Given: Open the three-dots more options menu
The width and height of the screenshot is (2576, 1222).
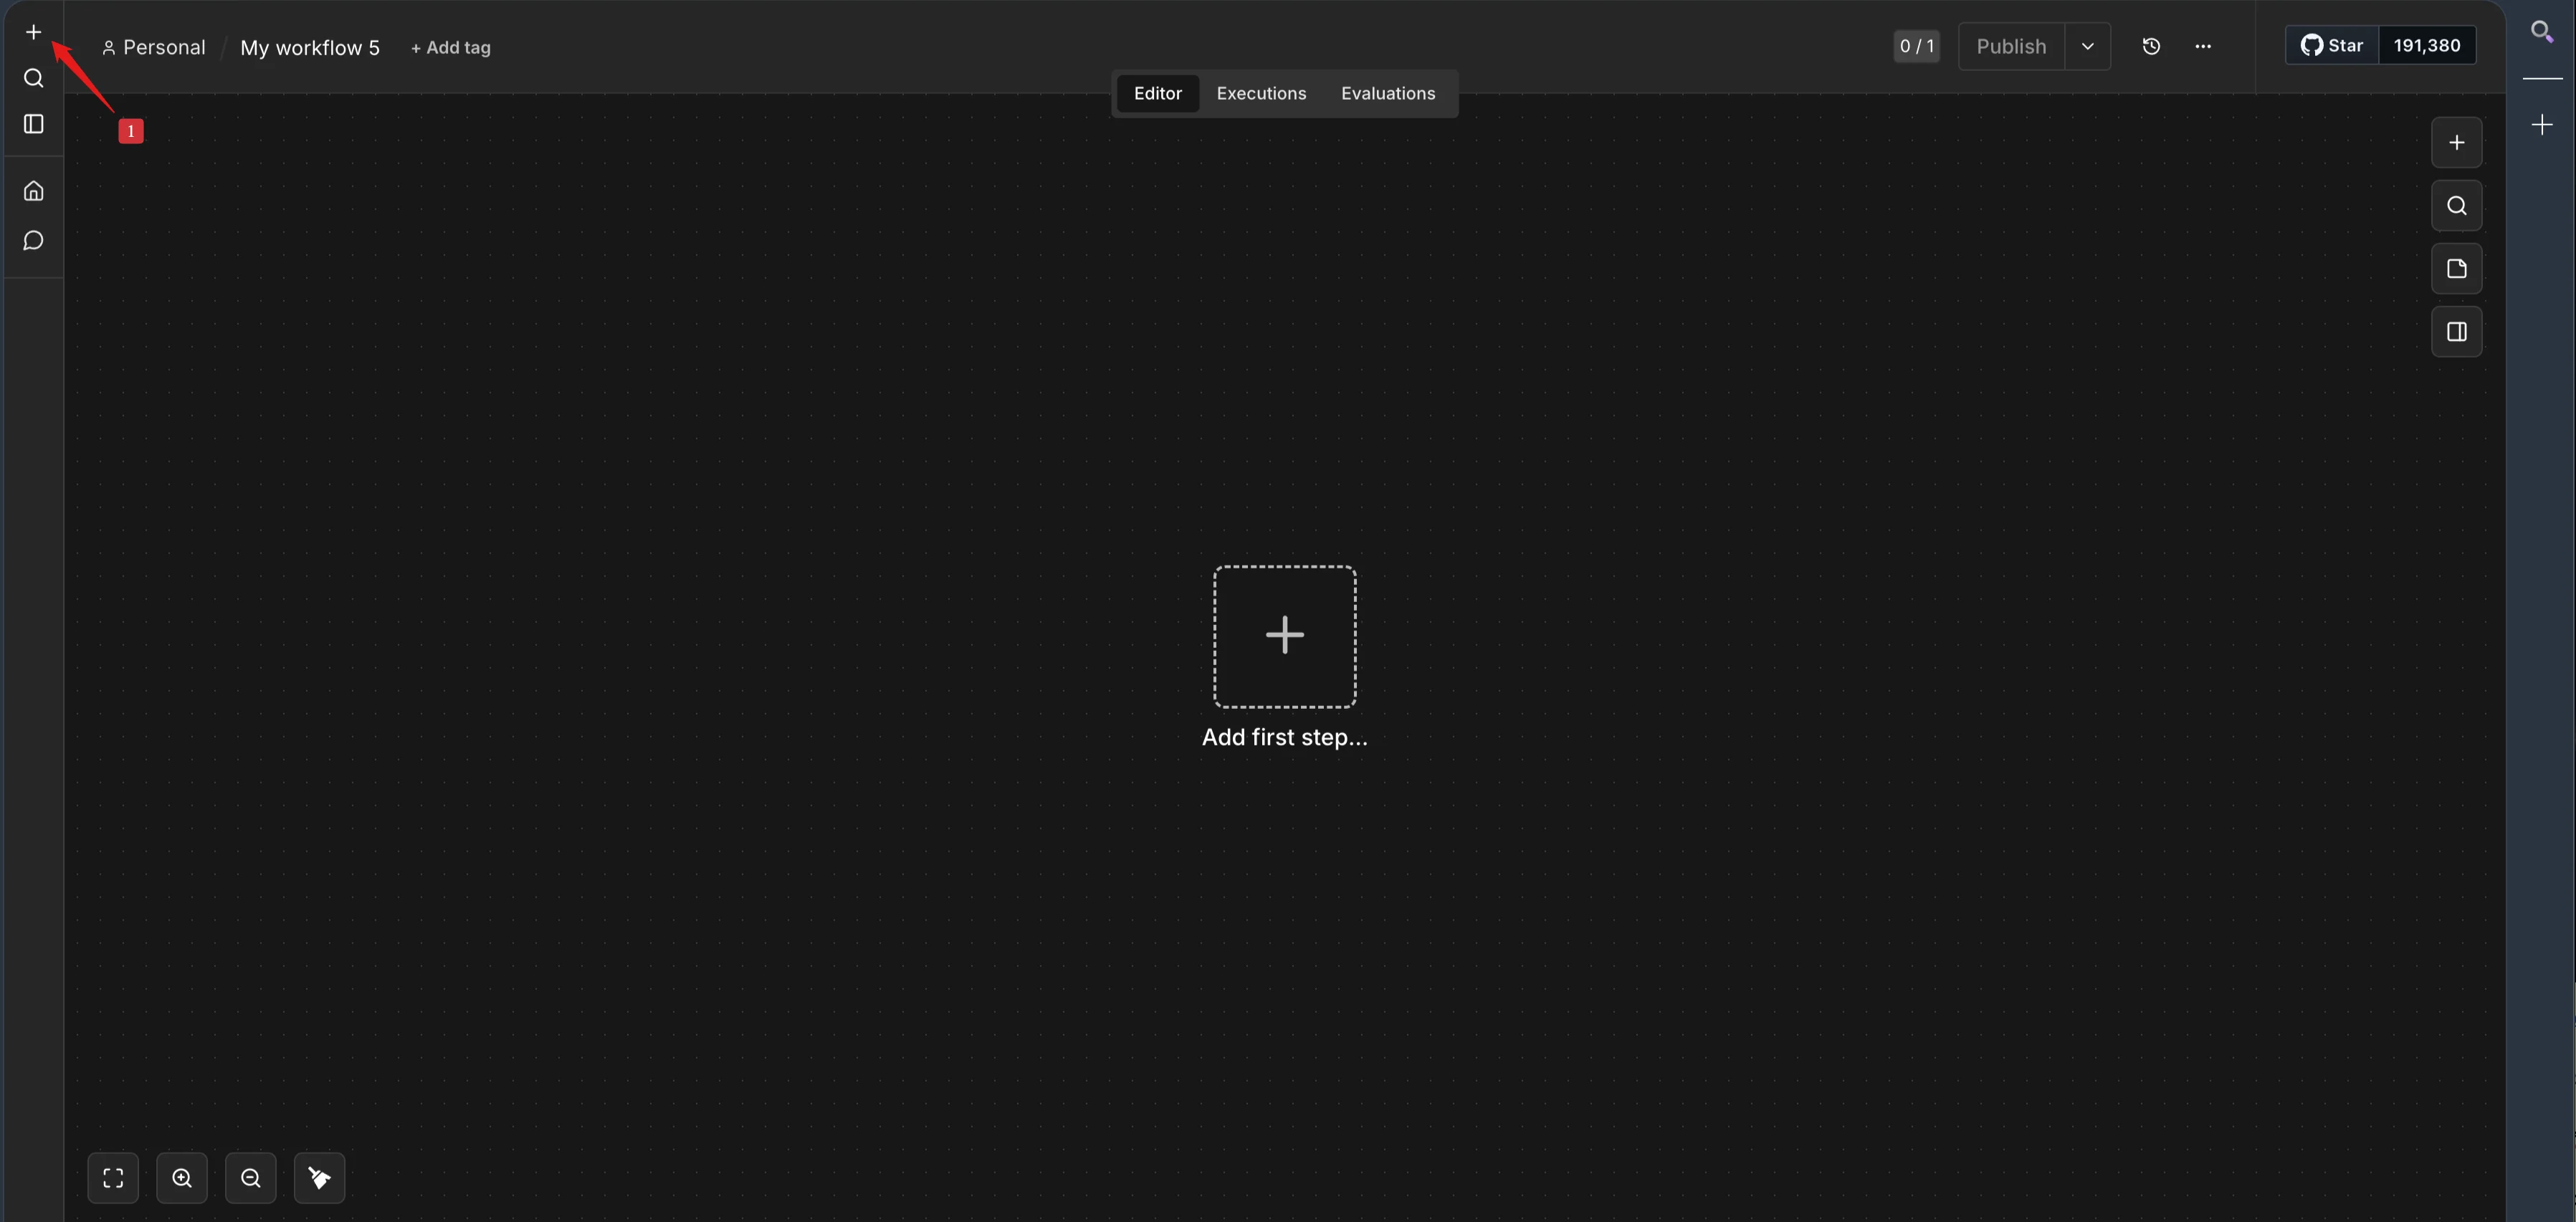Looking at the screenshot, I should pos(2203,46).
